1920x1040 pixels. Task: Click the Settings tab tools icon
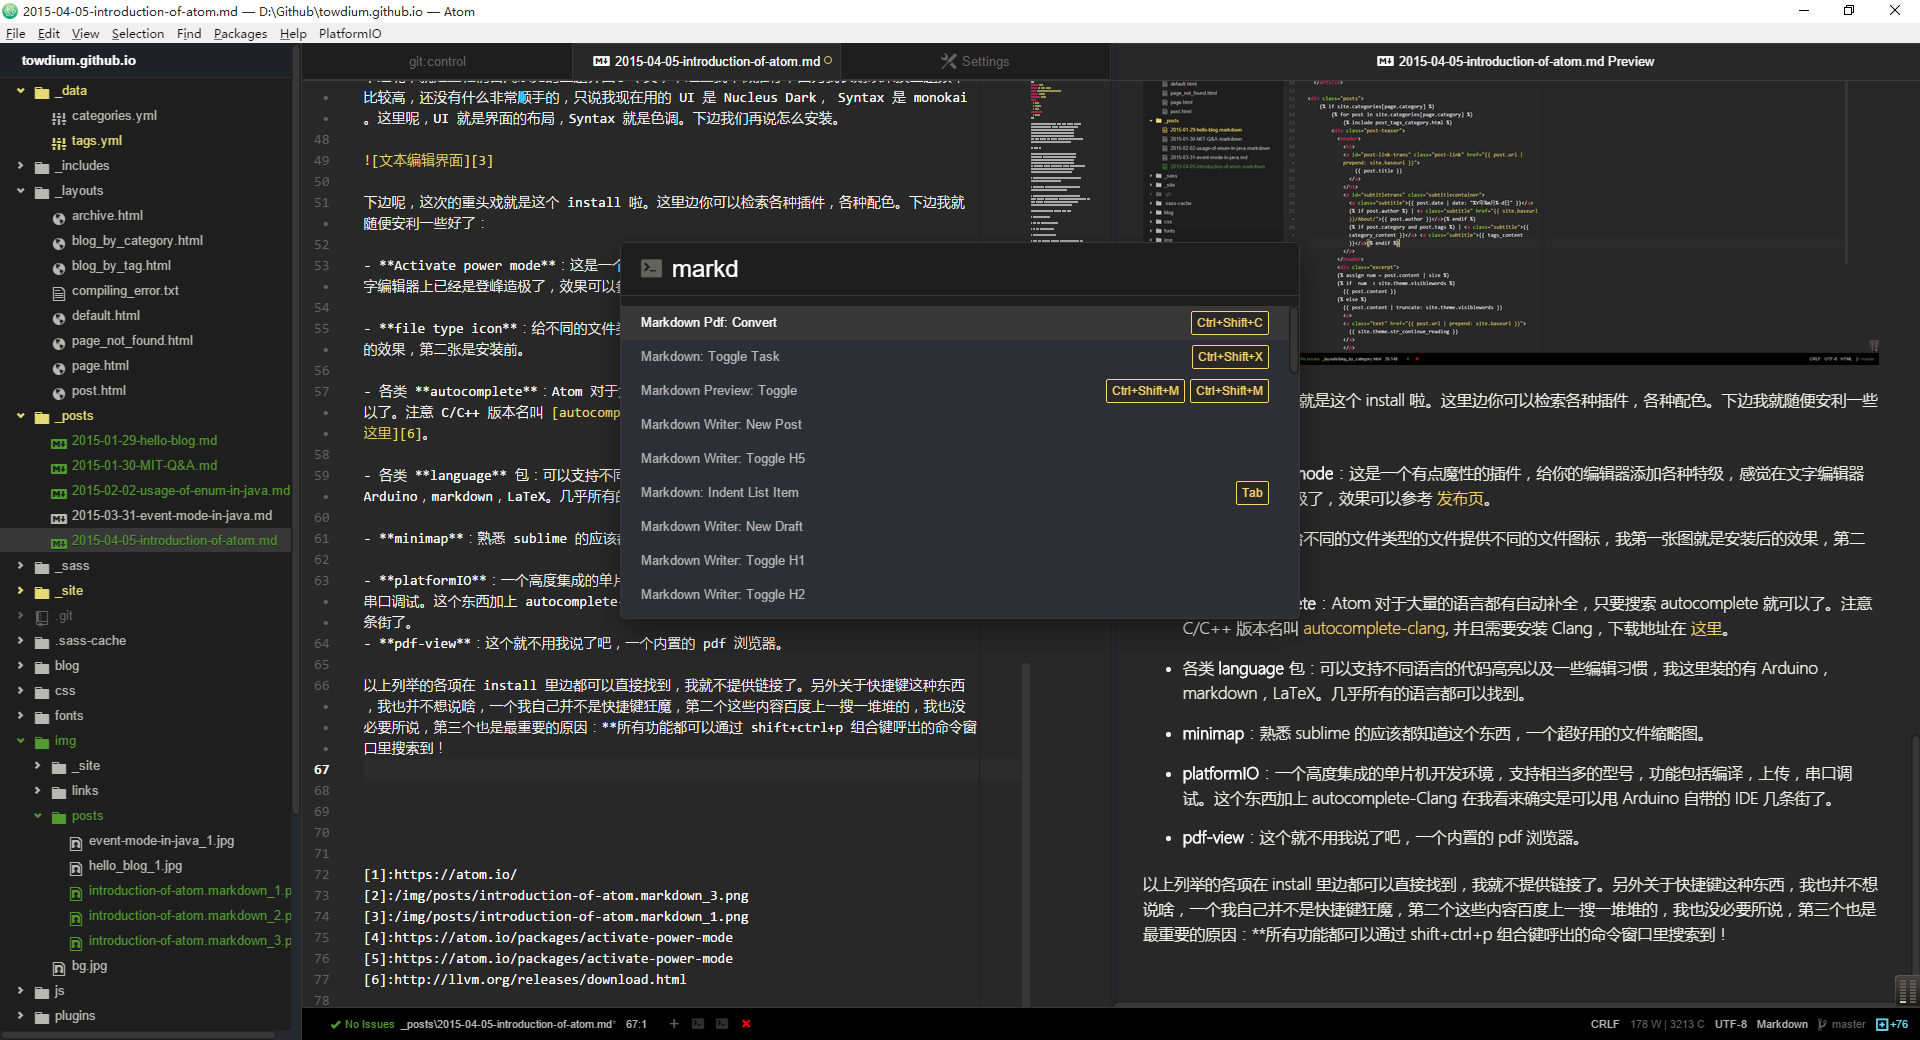pos(949,61)
